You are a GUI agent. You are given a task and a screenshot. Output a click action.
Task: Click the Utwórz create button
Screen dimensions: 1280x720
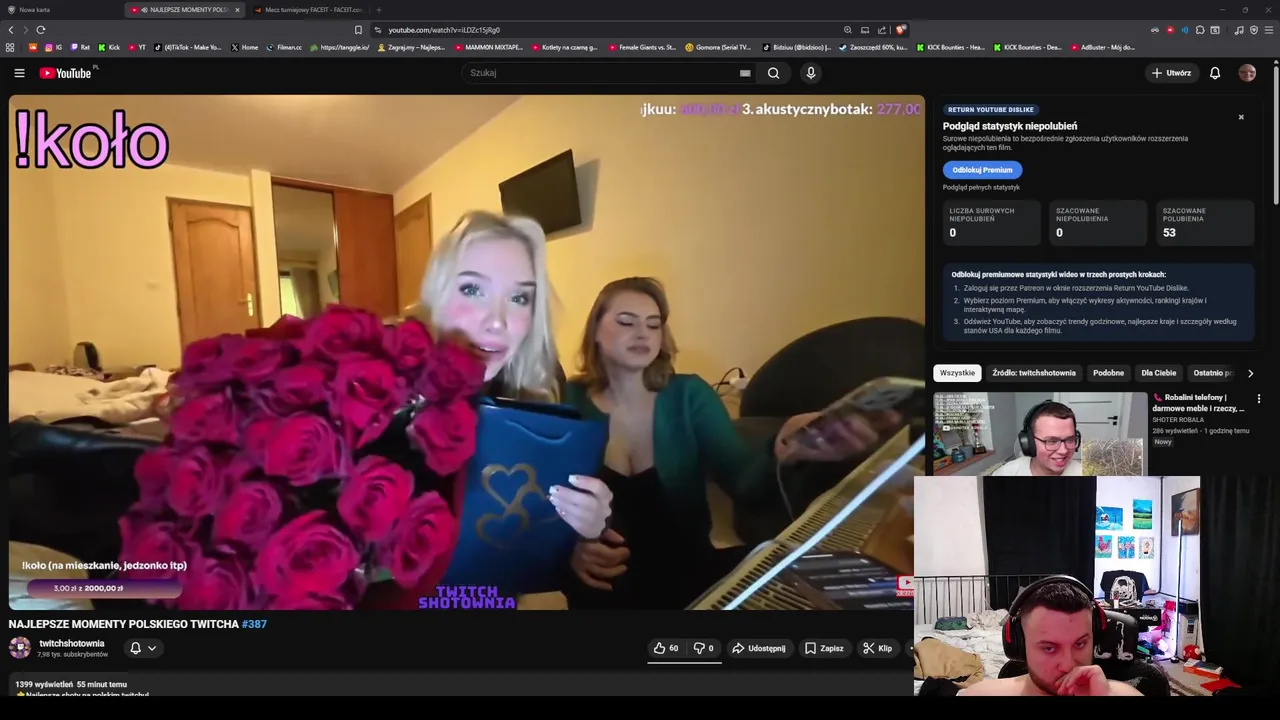click(1171, 73)
